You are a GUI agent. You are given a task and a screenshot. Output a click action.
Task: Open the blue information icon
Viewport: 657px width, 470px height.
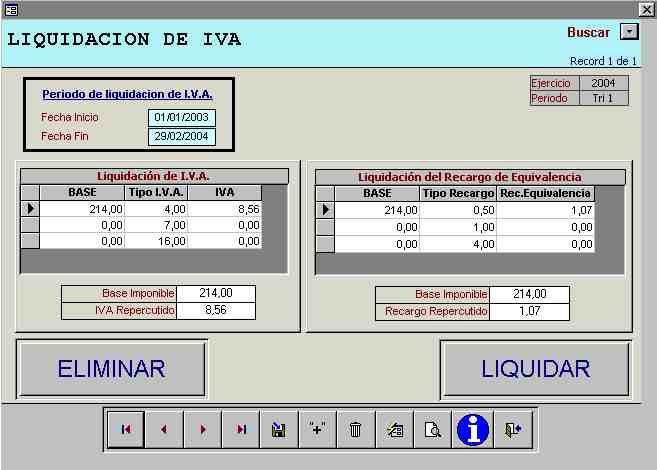(473, 429)
